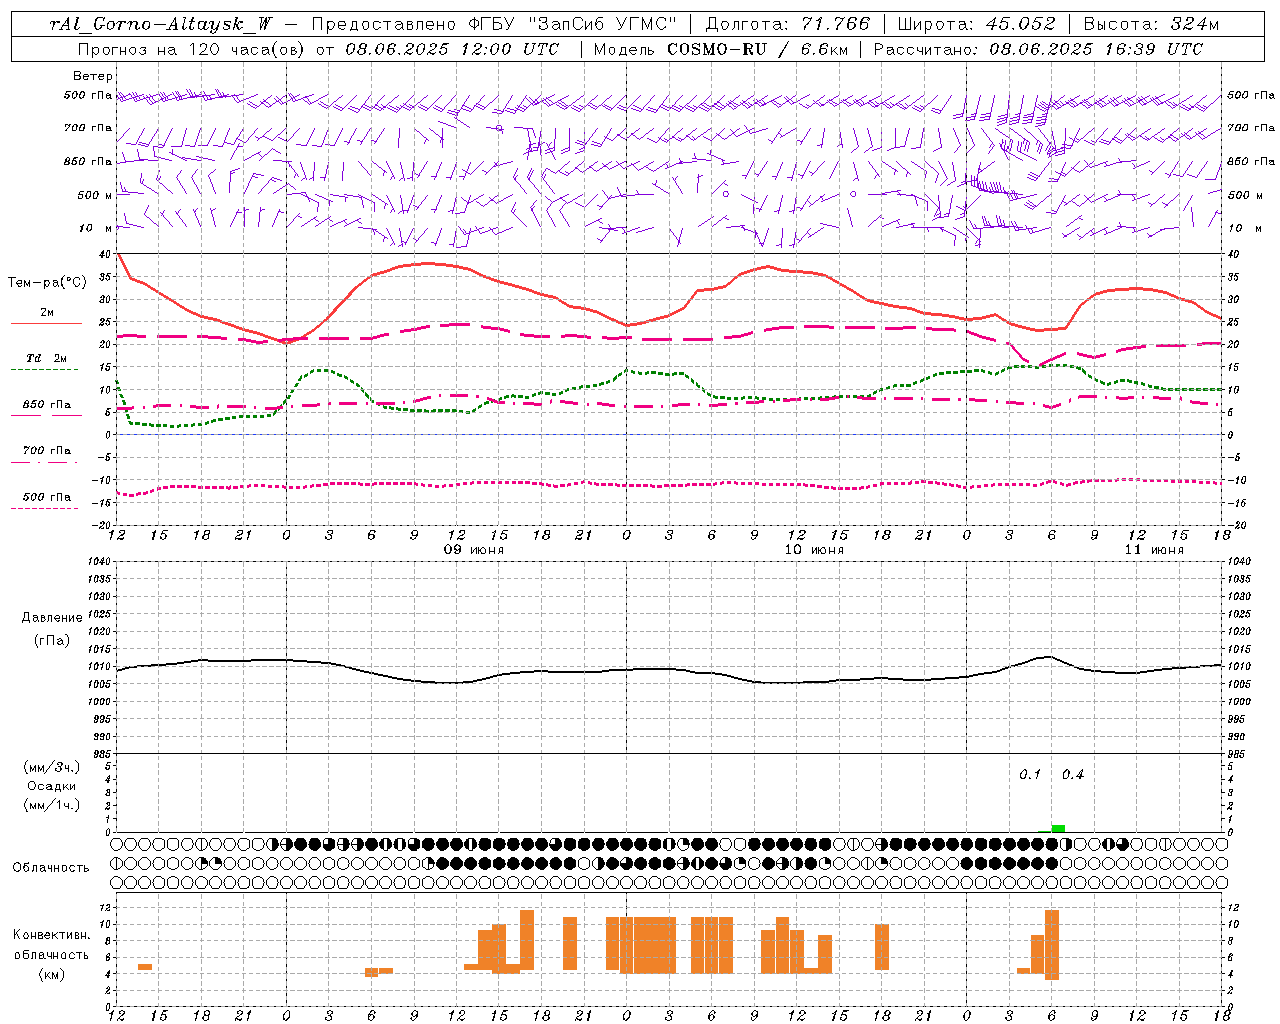
Task: Click the Ветер panel label
Action: click(x=93, y=76)
